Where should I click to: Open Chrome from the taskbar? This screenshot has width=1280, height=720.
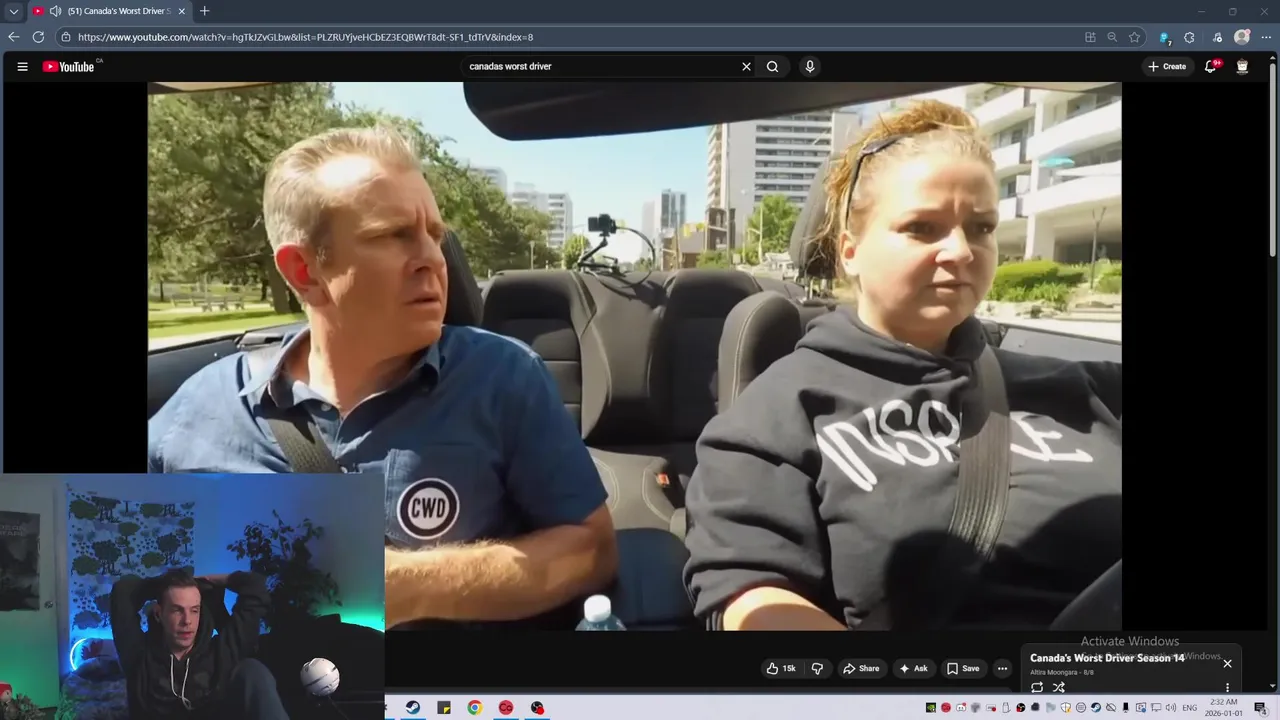[x=475, y=708]
